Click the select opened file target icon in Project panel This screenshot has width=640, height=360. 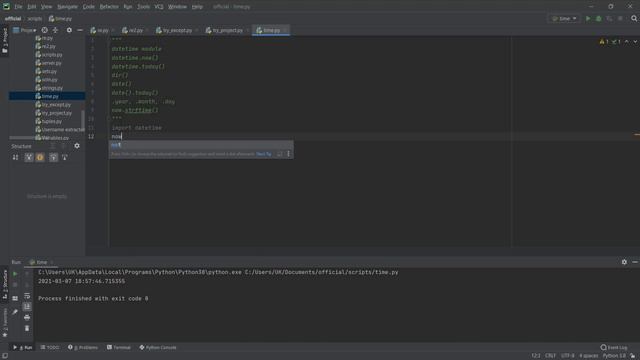[x=44, y=30]
